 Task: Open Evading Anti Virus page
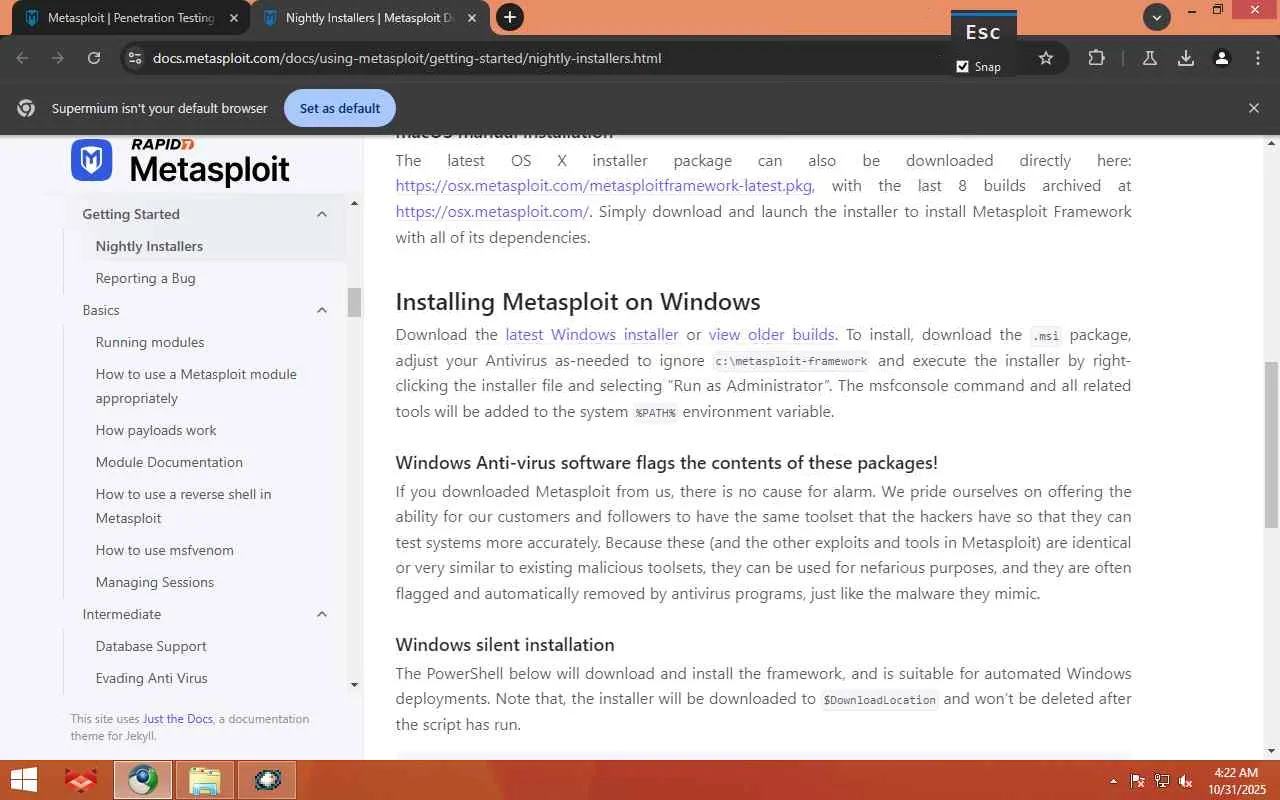pyautogui.click(x=152, y=678)
